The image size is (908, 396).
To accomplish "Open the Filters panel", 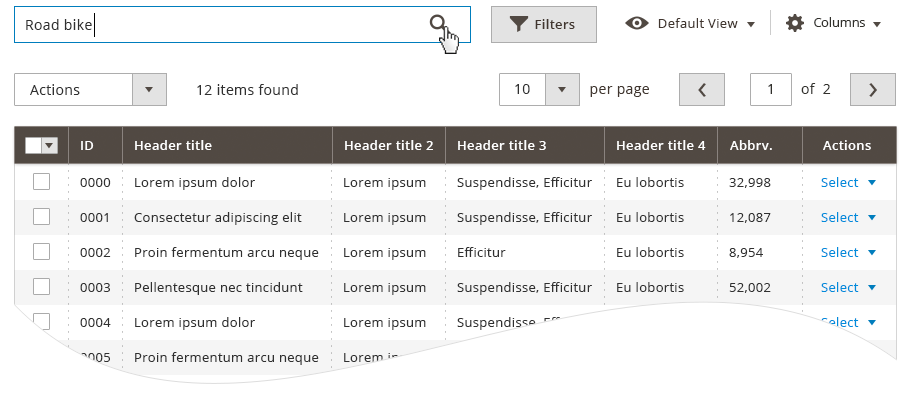I will tap(544, 24).
